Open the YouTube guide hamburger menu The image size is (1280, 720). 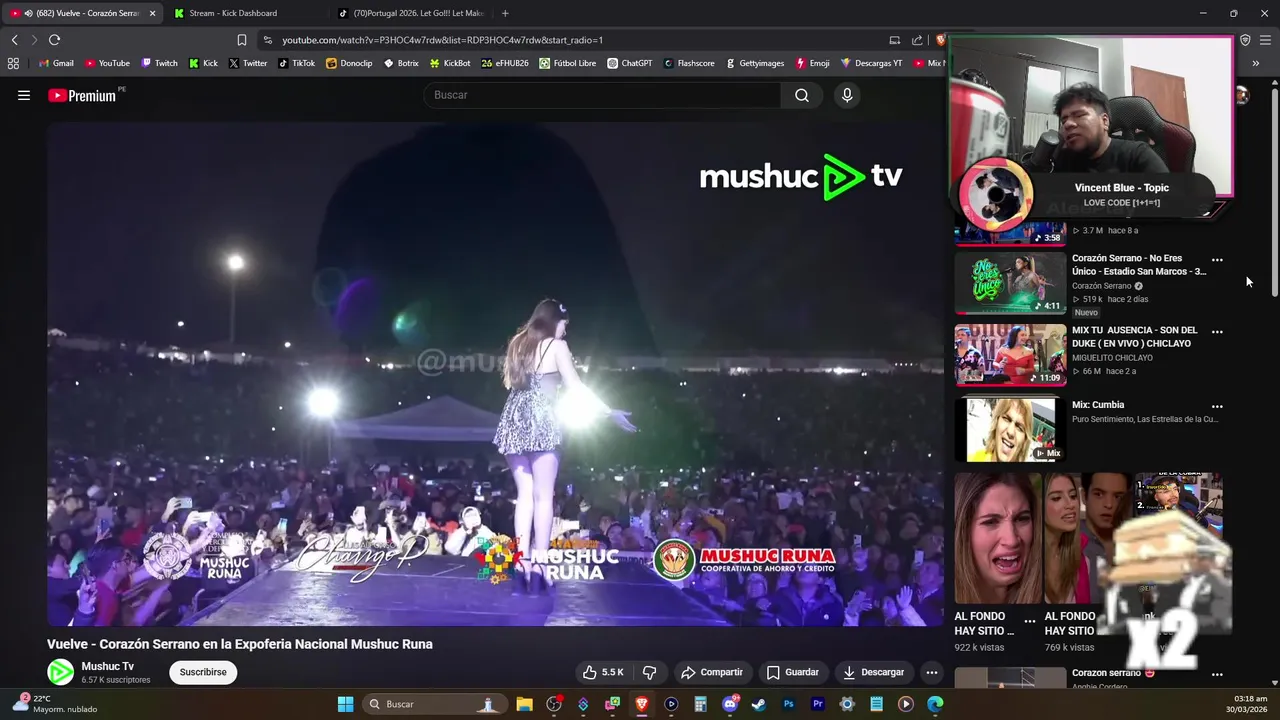24,95
